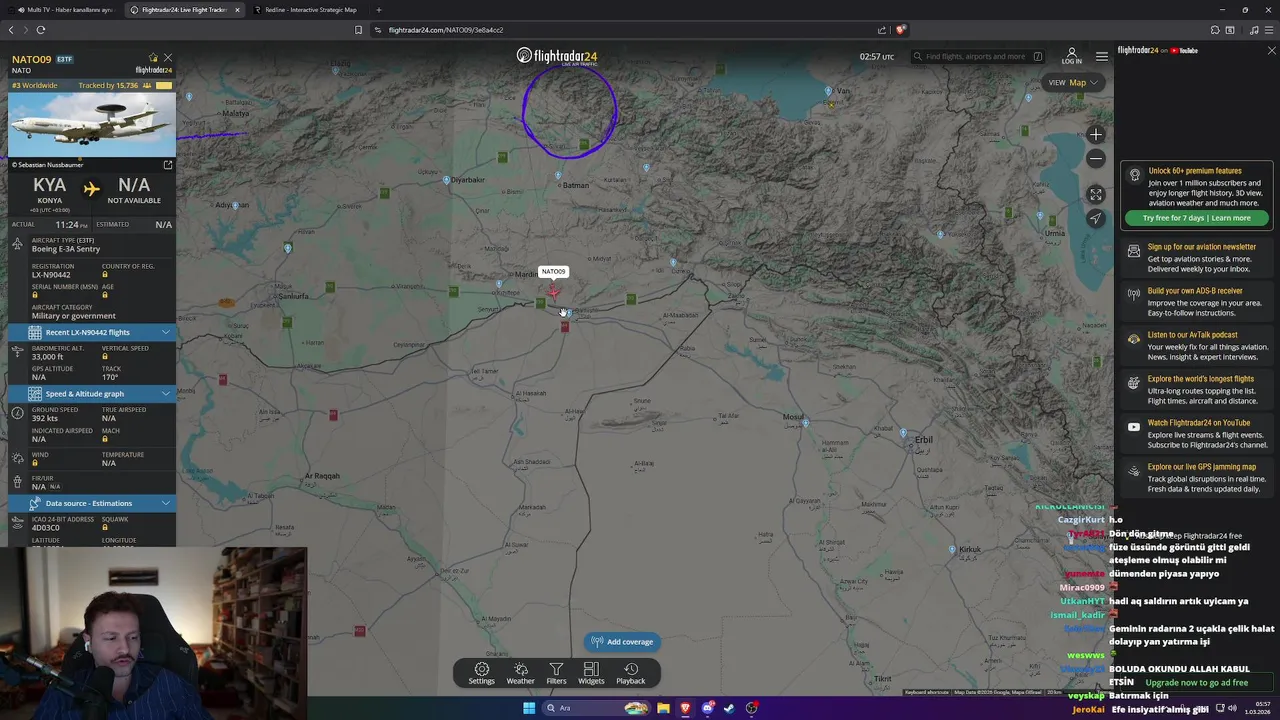The image size is (1280, 720).
Task: Click the Erbil airport pin on map
Action: pyautogui.click(x=903, y=434)
